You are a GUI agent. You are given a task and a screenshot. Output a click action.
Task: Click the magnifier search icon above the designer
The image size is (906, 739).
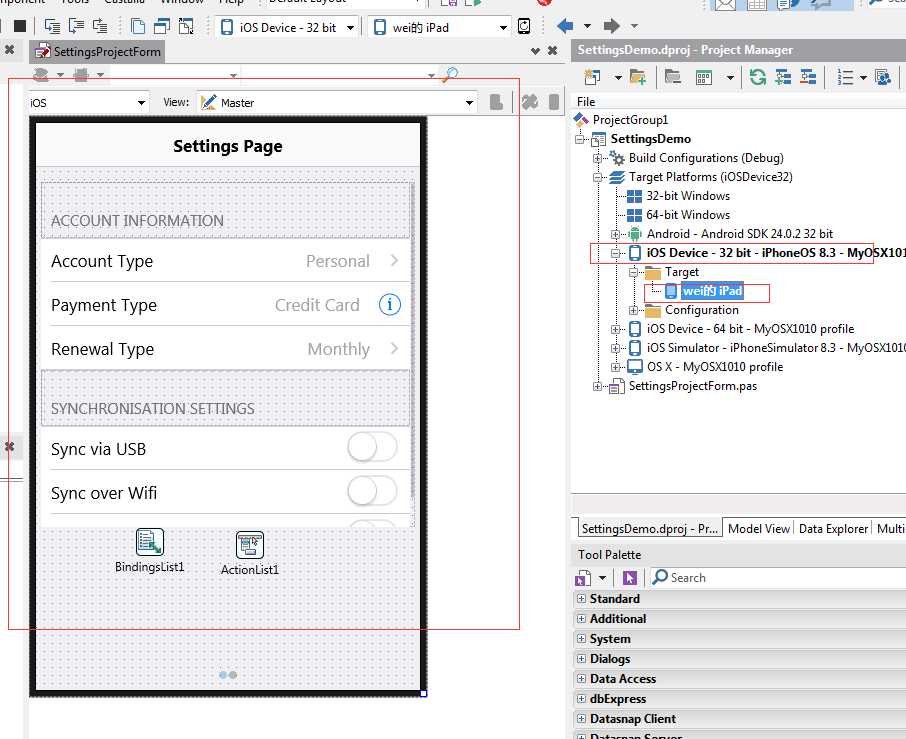[x=450, y=75]
